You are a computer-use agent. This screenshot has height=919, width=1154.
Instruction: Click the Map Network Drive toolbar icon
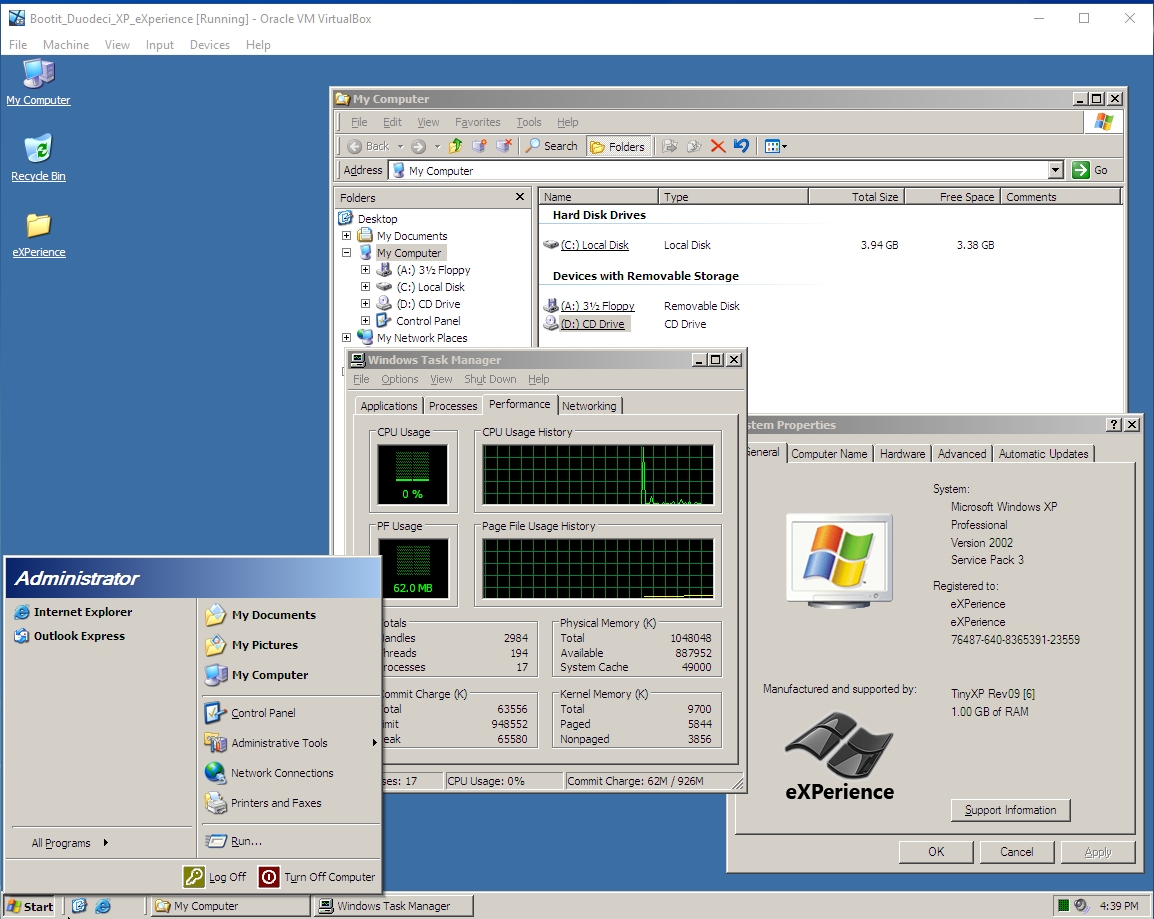coord(479,146)
